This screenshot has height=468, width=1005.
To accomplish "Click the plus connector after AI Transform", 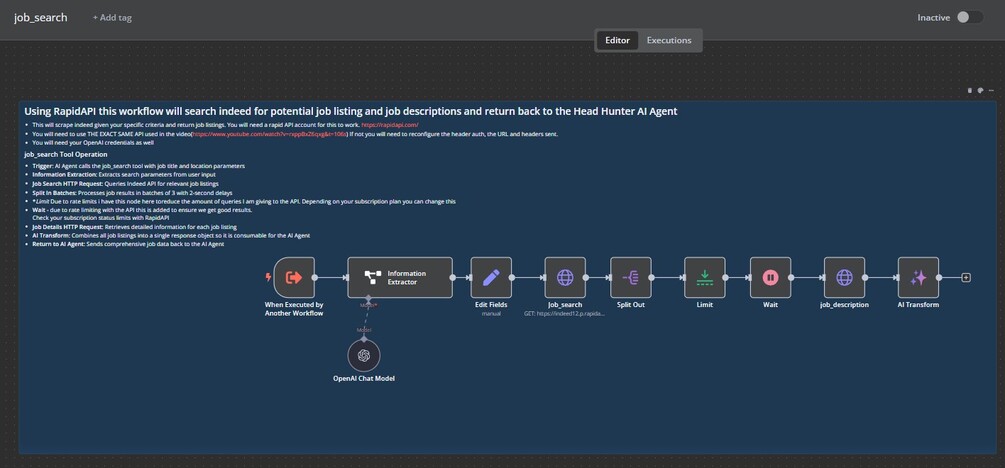I will (966, 278).
